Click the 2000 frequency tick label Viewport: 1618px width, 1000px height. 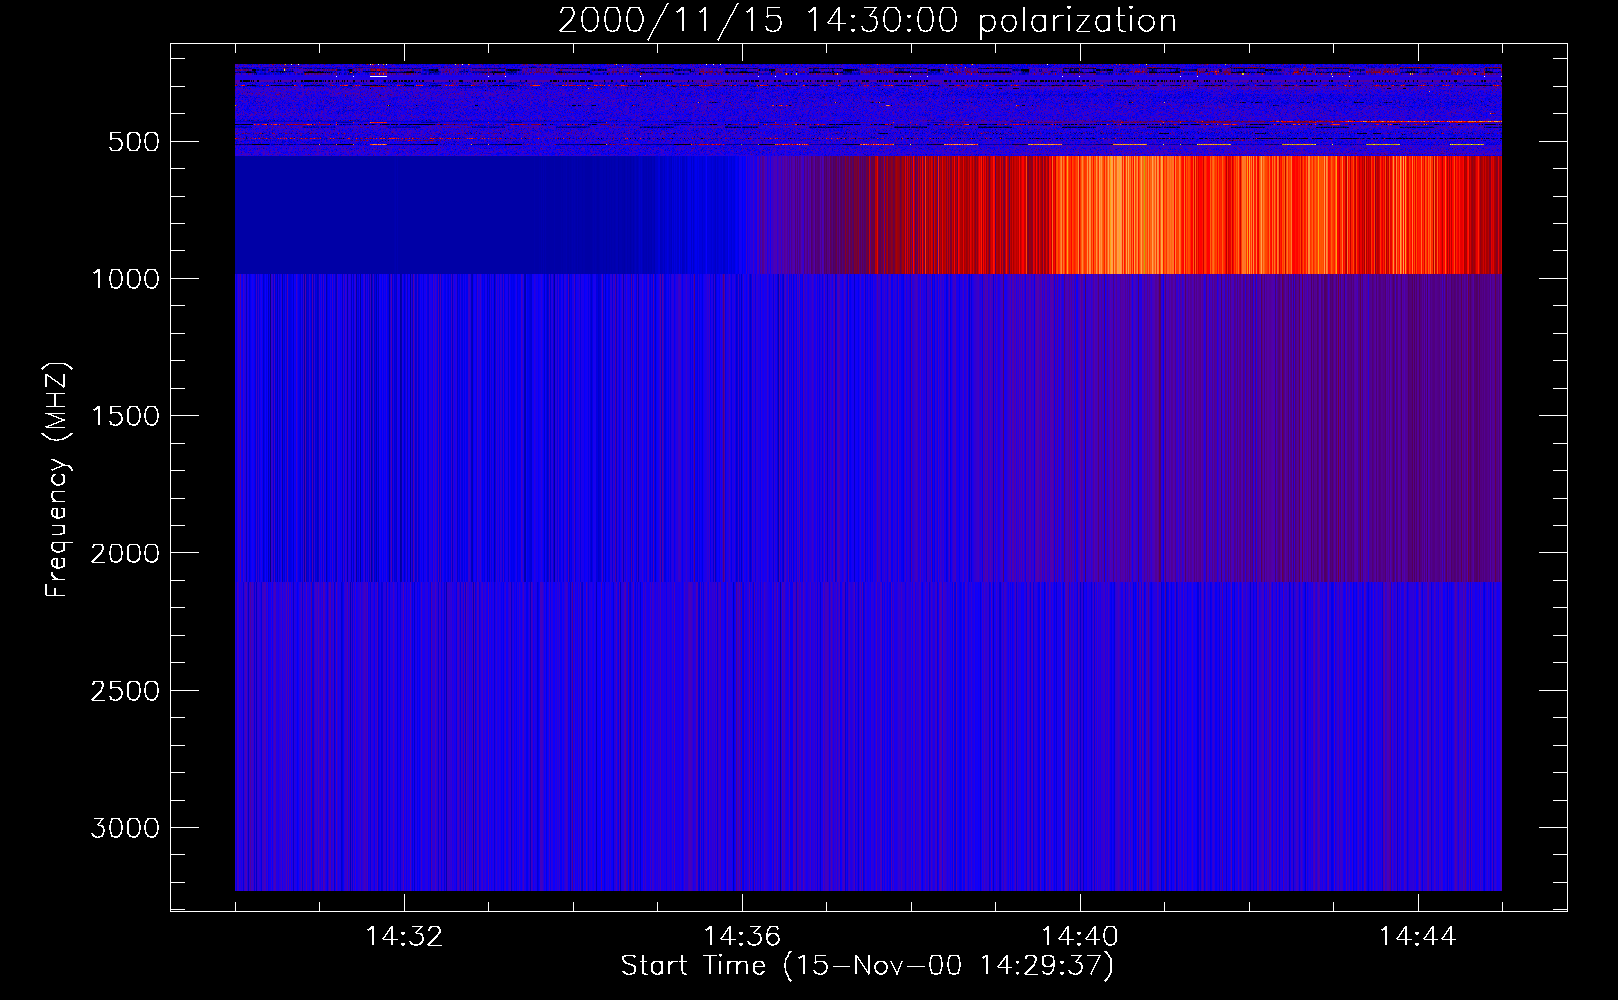point(125,553)
